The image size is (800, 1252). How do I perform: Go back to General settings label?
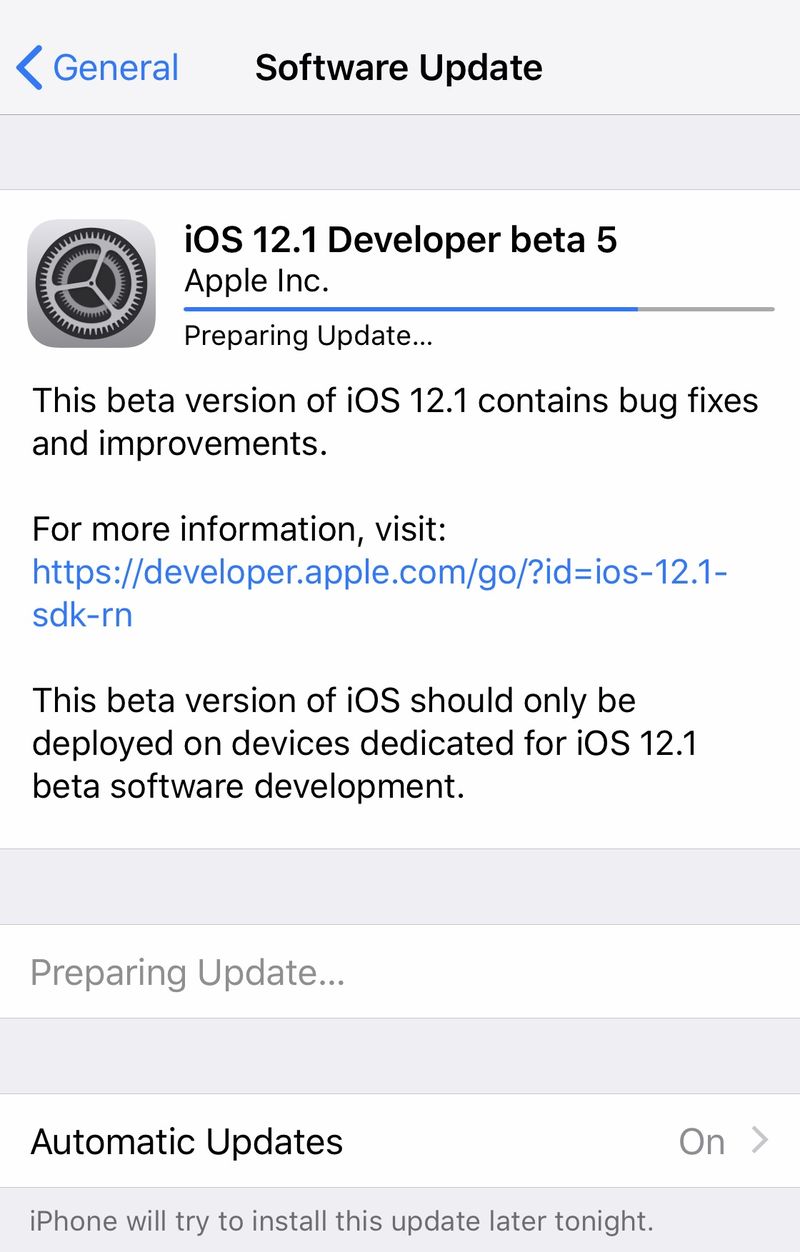pos(115,68)
